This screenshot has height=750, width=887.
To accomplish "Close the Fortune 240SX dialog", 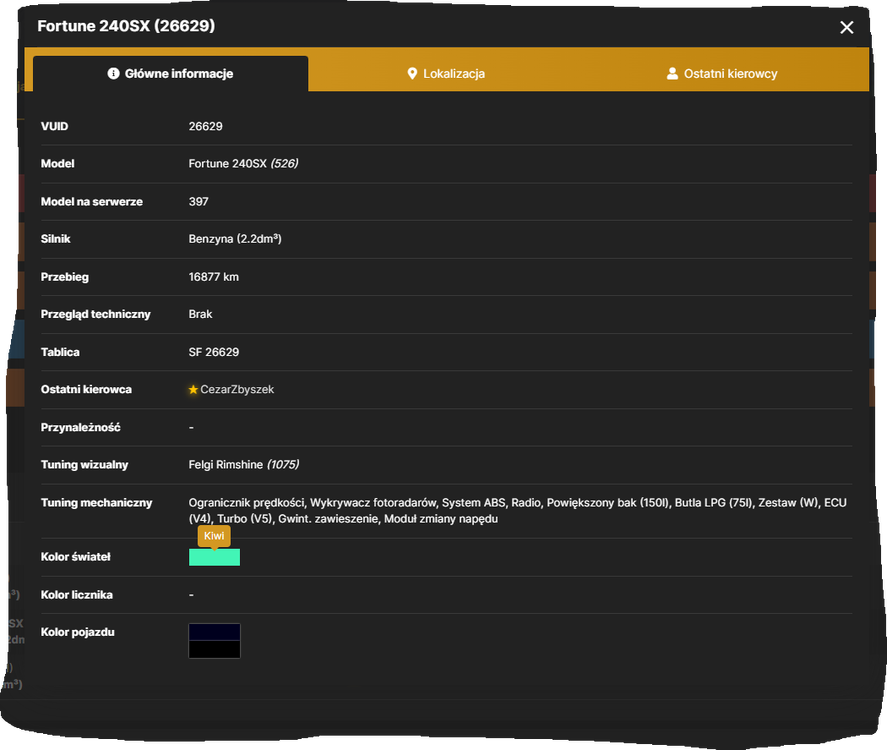I will point(846,27).
